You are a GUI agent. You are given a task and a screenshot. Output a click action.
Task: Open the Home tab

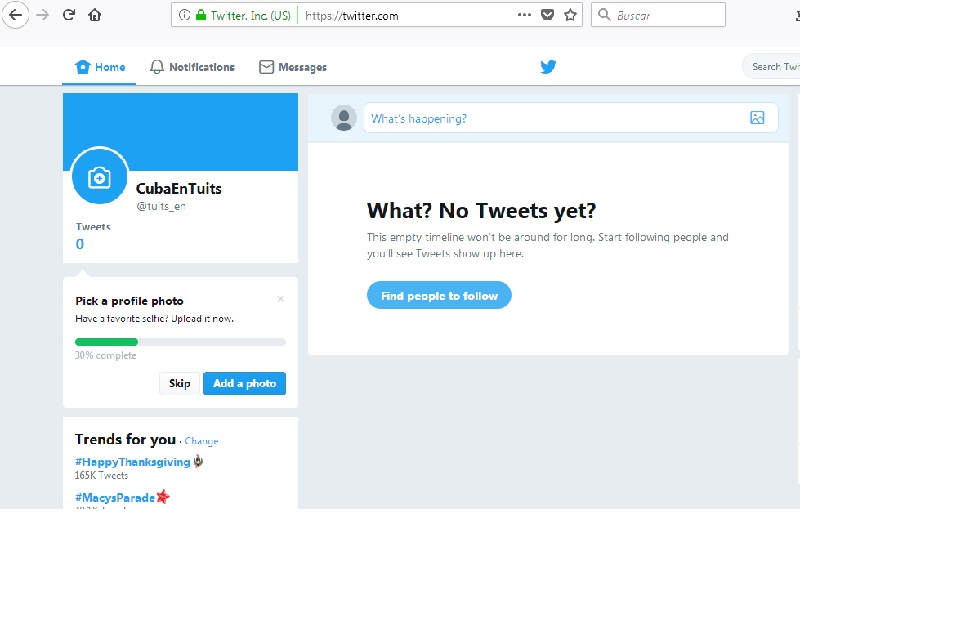click(x=100, y=67)
